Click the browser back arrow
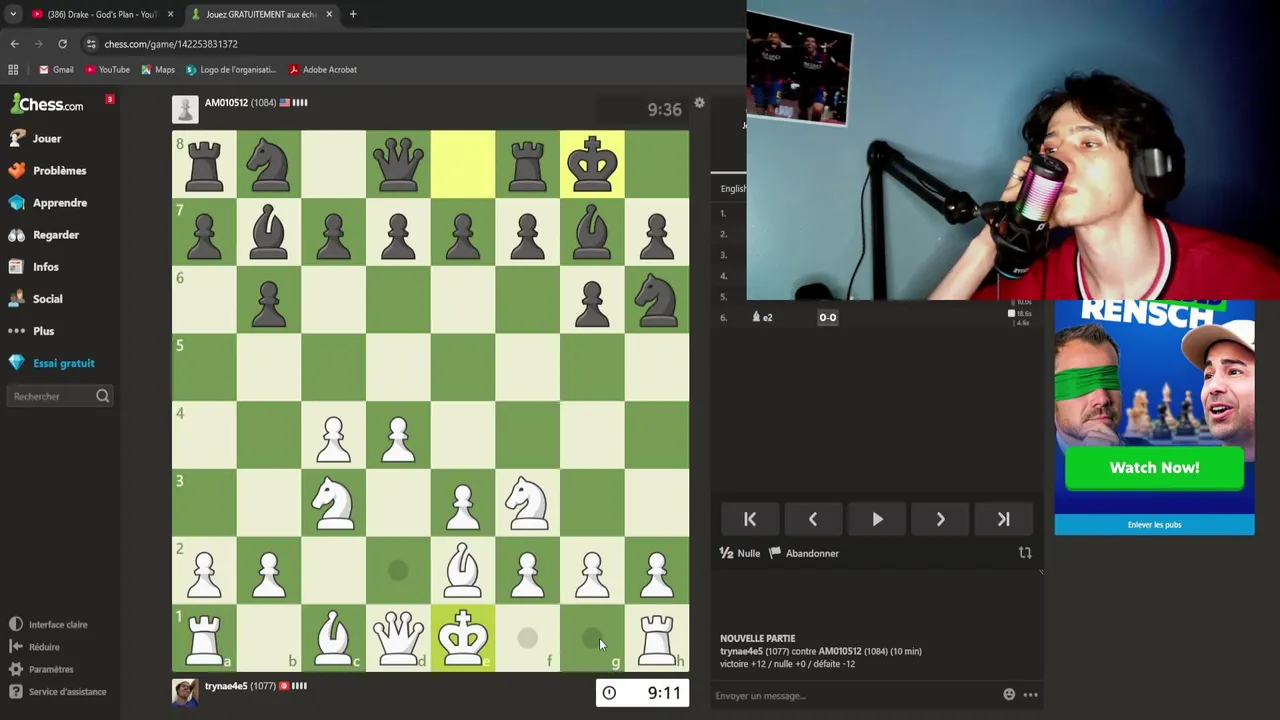Image resolution: width=1280 pixels, height=720 pixels. tap(14, 44)
